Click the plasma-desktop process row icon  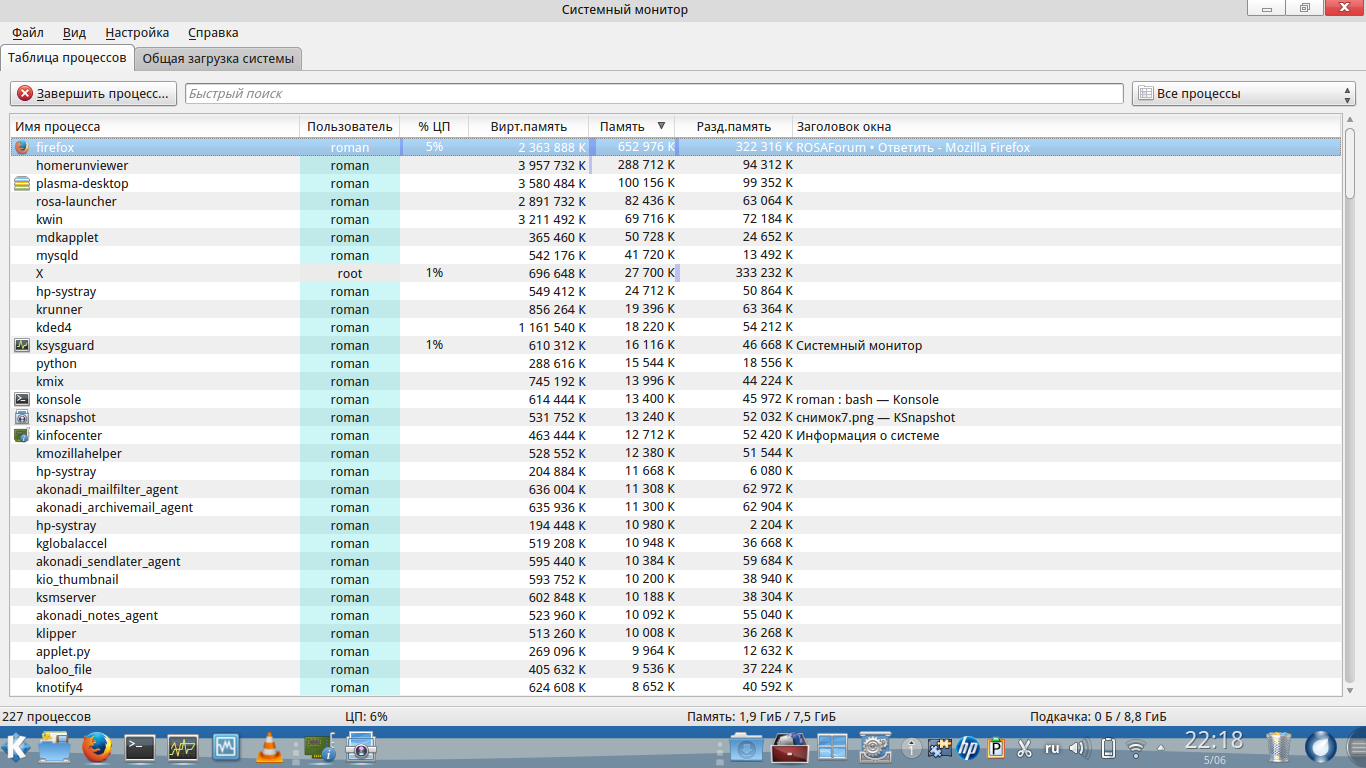[22, 183]
